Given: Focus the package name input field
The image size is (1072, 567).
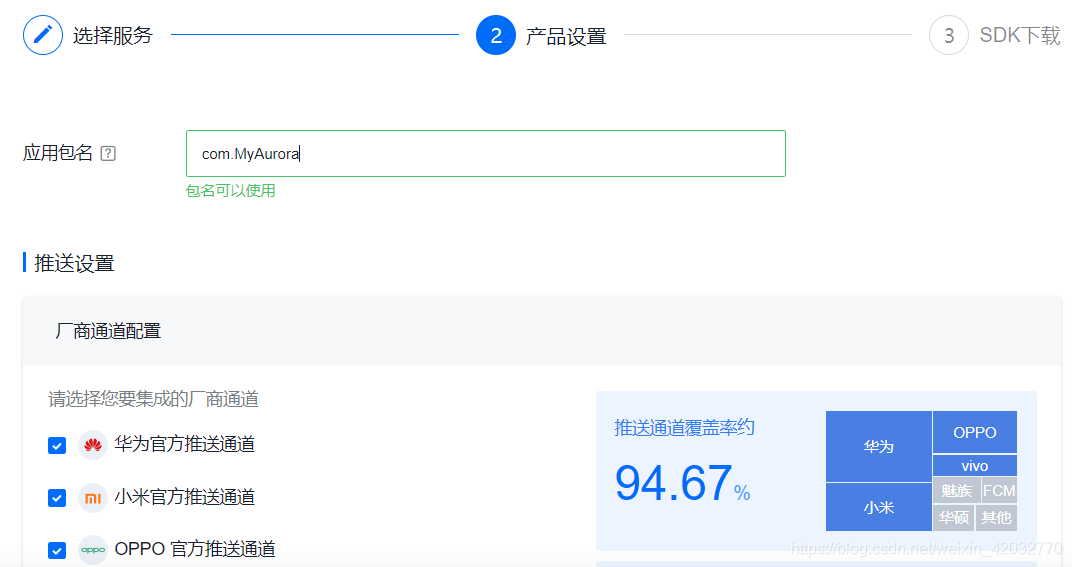Looking at the screenshot, I should click(x=485, y=153).
